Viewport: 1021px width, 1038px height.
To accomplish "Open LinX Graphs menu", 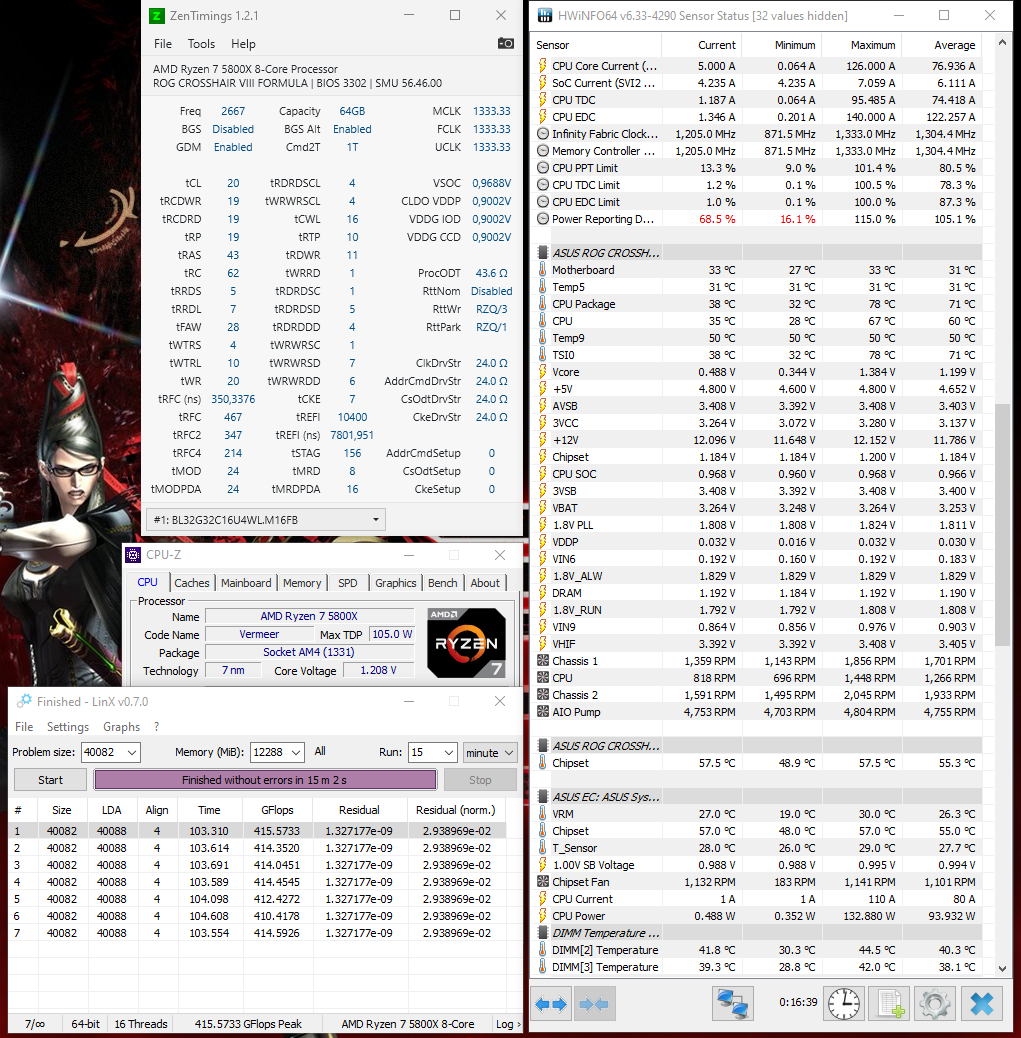I will (x=121, y=726).
